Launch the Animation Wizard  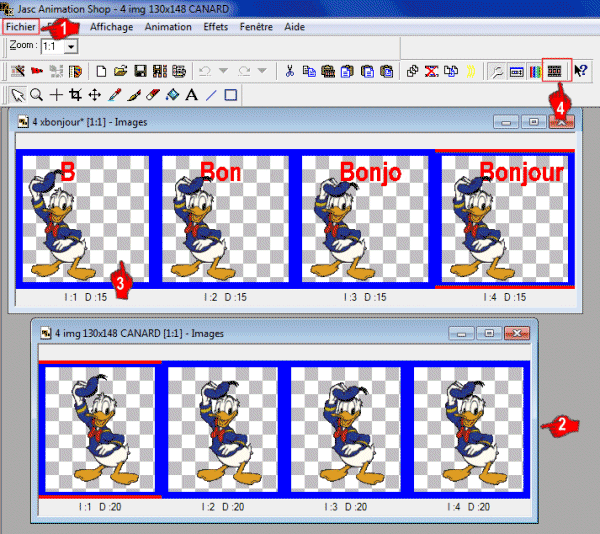[x=18, y=71]
